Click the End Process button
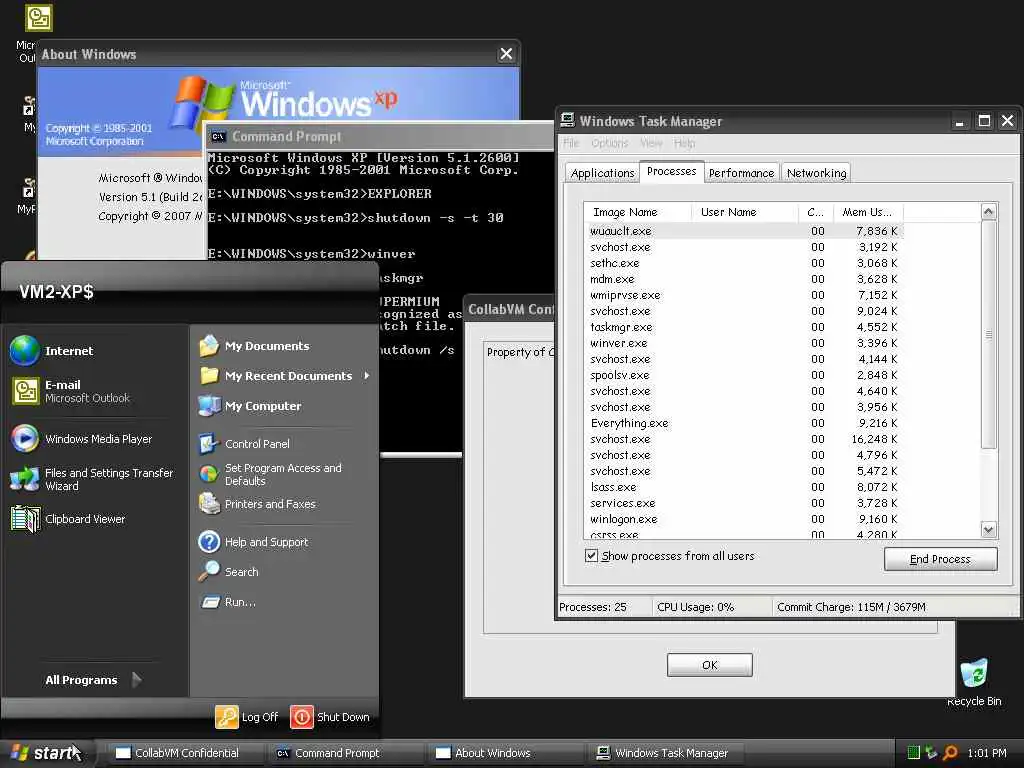The image size is (1024, 768). tap(940, 559)
